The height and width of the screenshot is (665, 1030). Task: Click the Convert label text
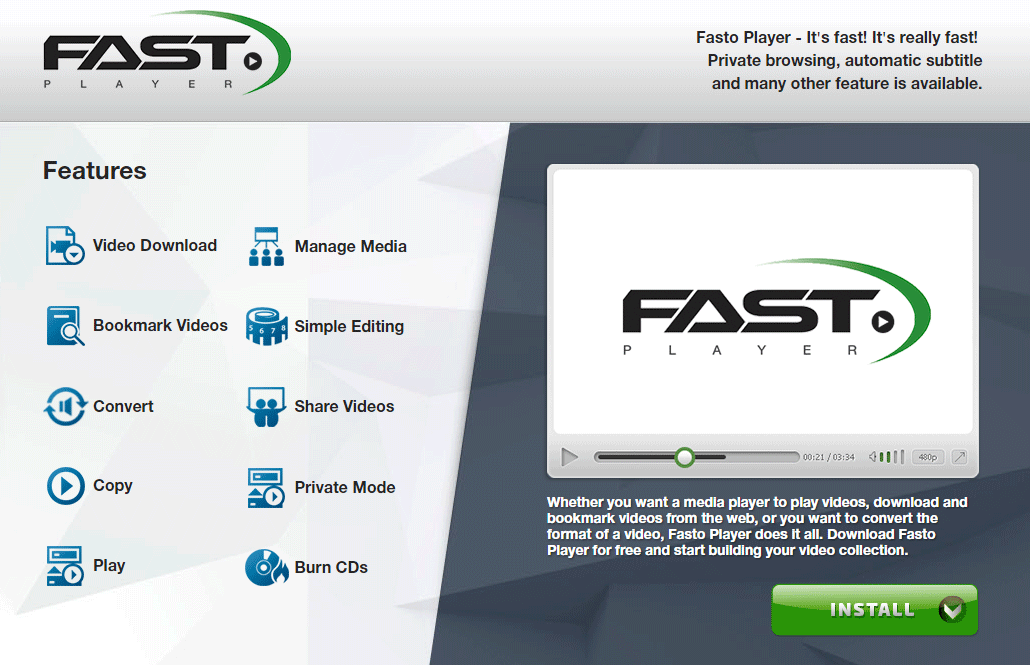[123, 406]
